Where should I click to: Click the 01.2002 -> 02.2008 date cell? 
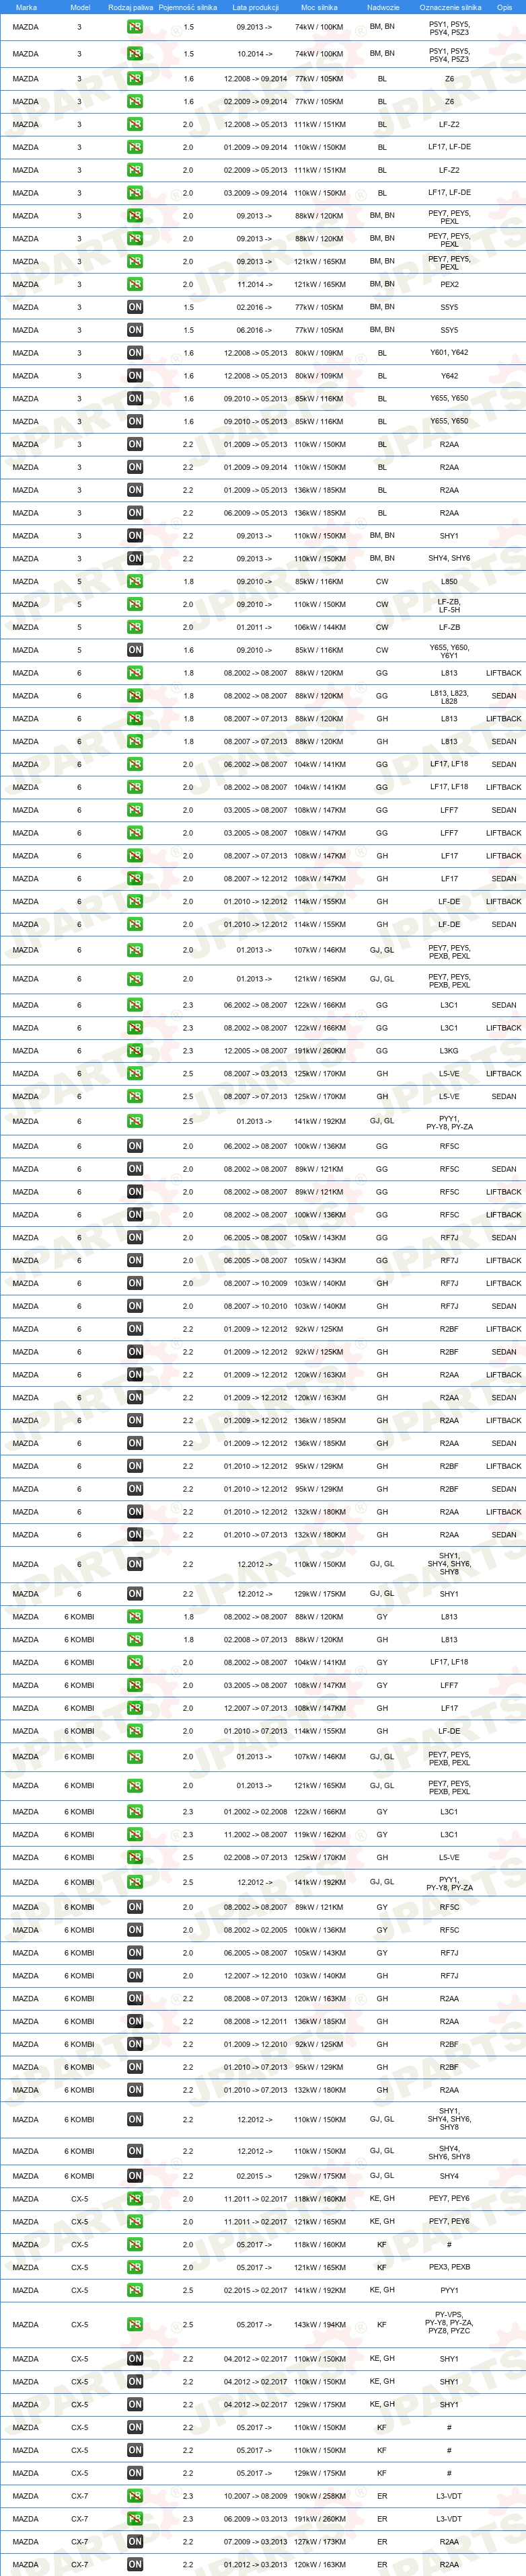pyautogui.click(x=255, y=1812)
